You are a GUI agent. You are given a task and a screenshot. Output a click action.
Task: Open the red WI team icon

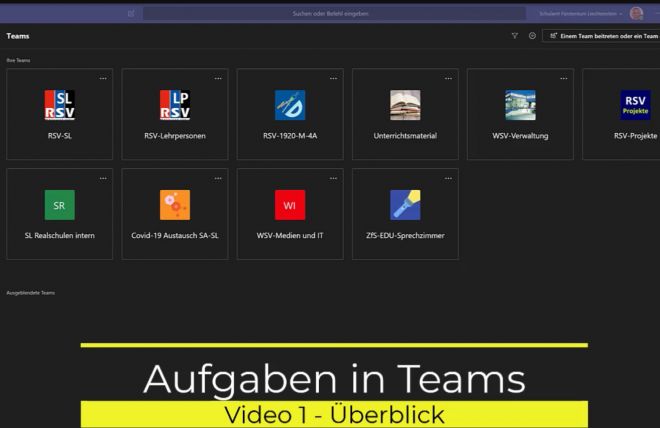pyautogui.click(x=290, y=205)
